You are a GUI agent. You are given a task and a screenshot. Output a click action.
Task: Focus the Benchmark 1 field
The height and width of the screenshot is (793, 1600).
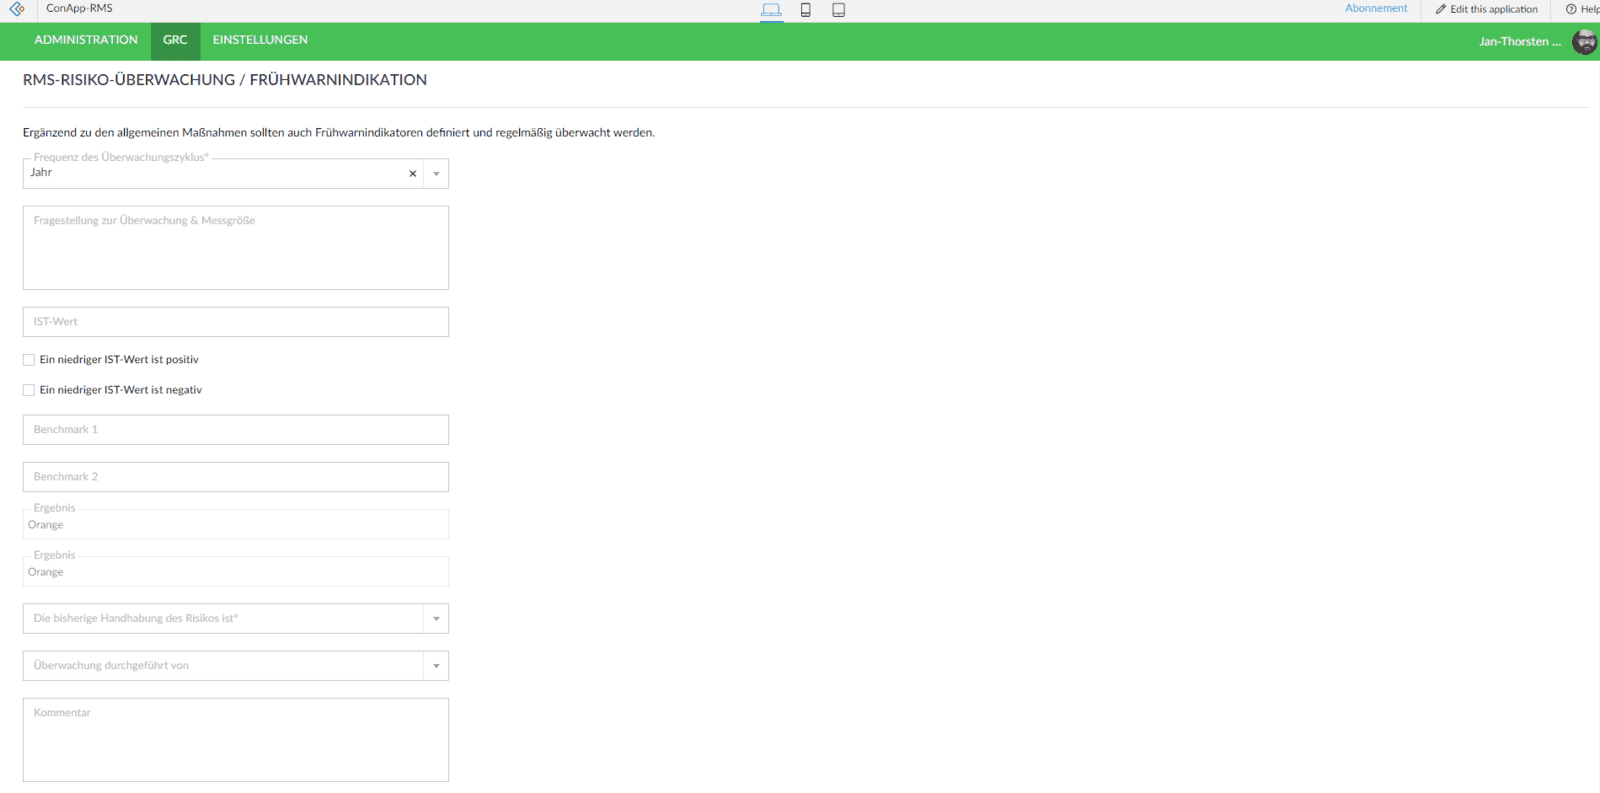[x=235, y=430]
